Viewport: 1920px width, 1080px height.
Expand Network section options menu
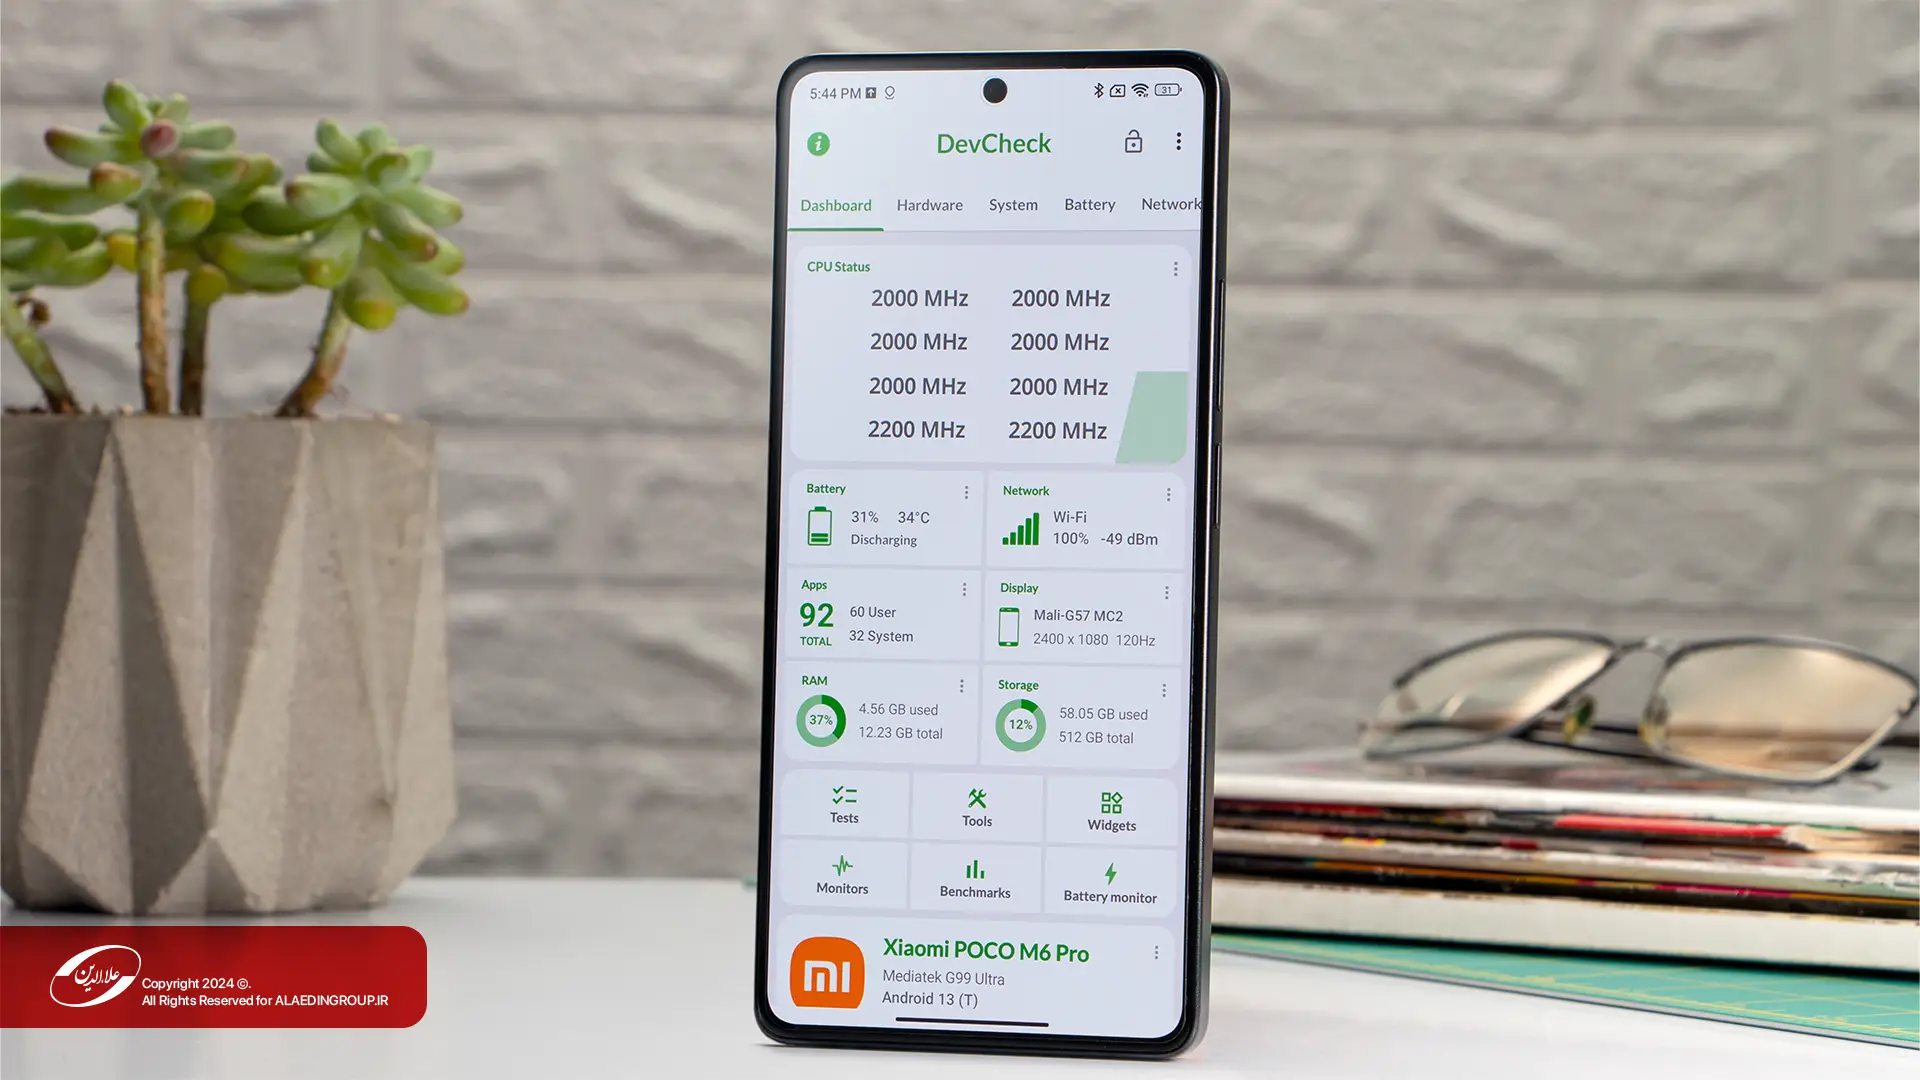(x=1166, y=493)
